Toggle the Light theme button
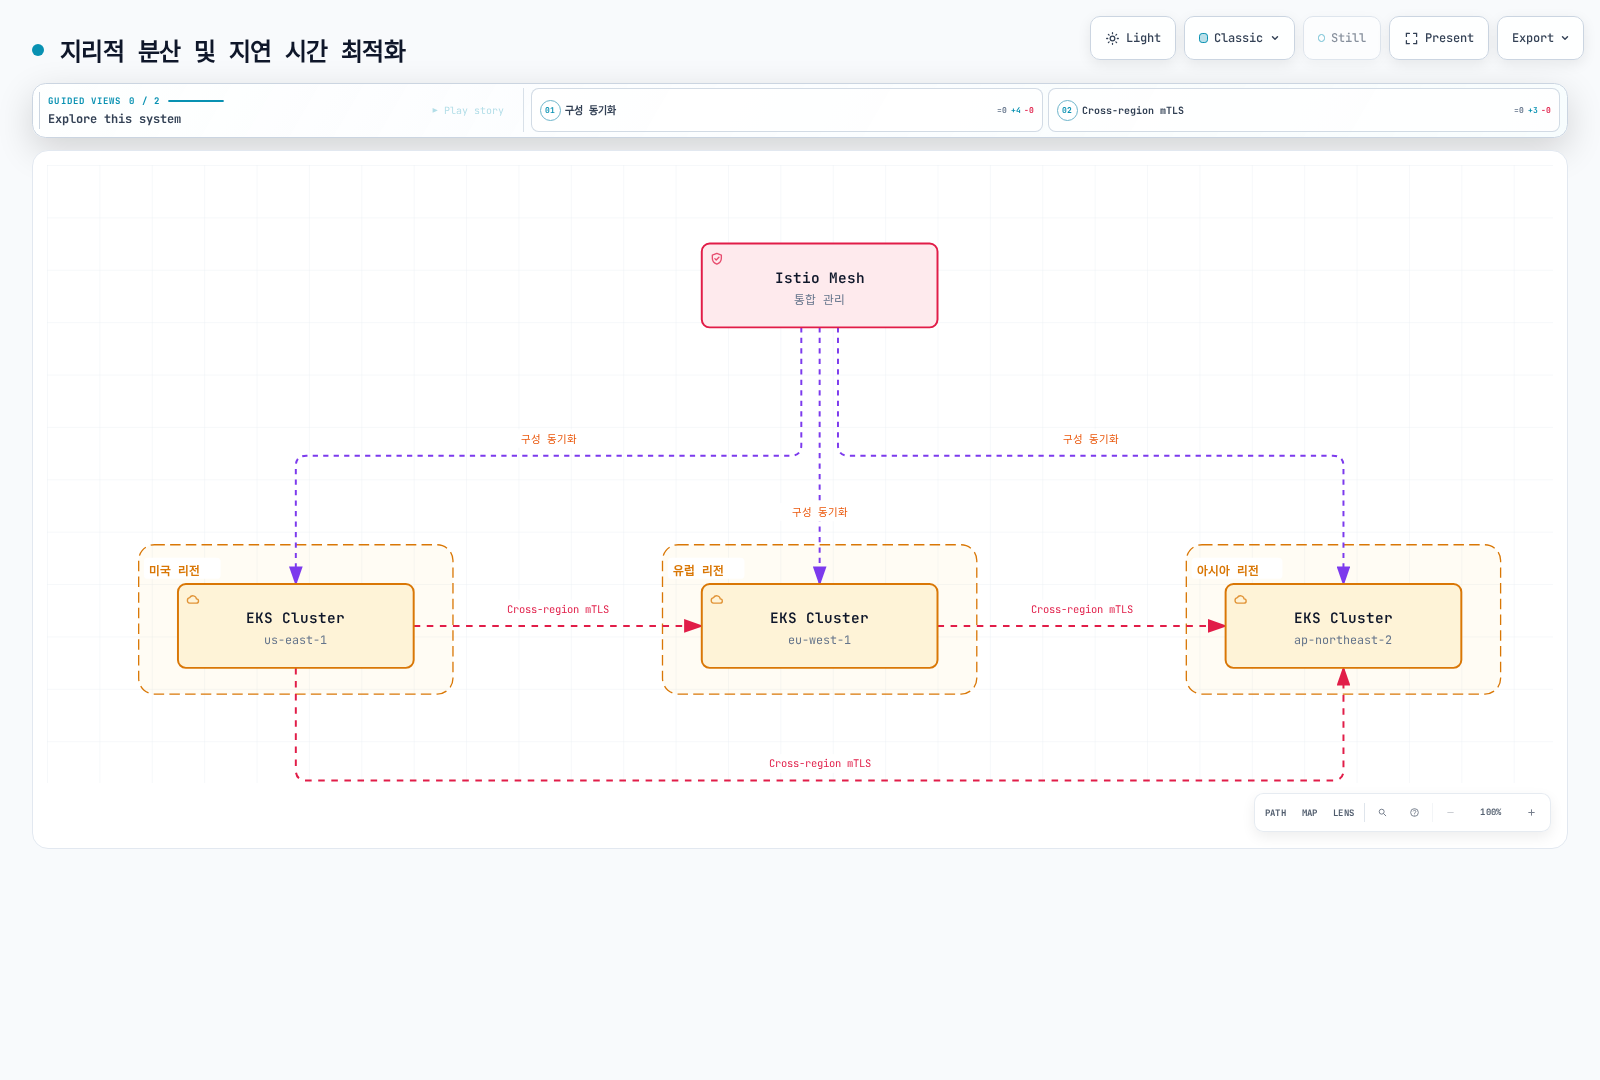 (1133, 38)
